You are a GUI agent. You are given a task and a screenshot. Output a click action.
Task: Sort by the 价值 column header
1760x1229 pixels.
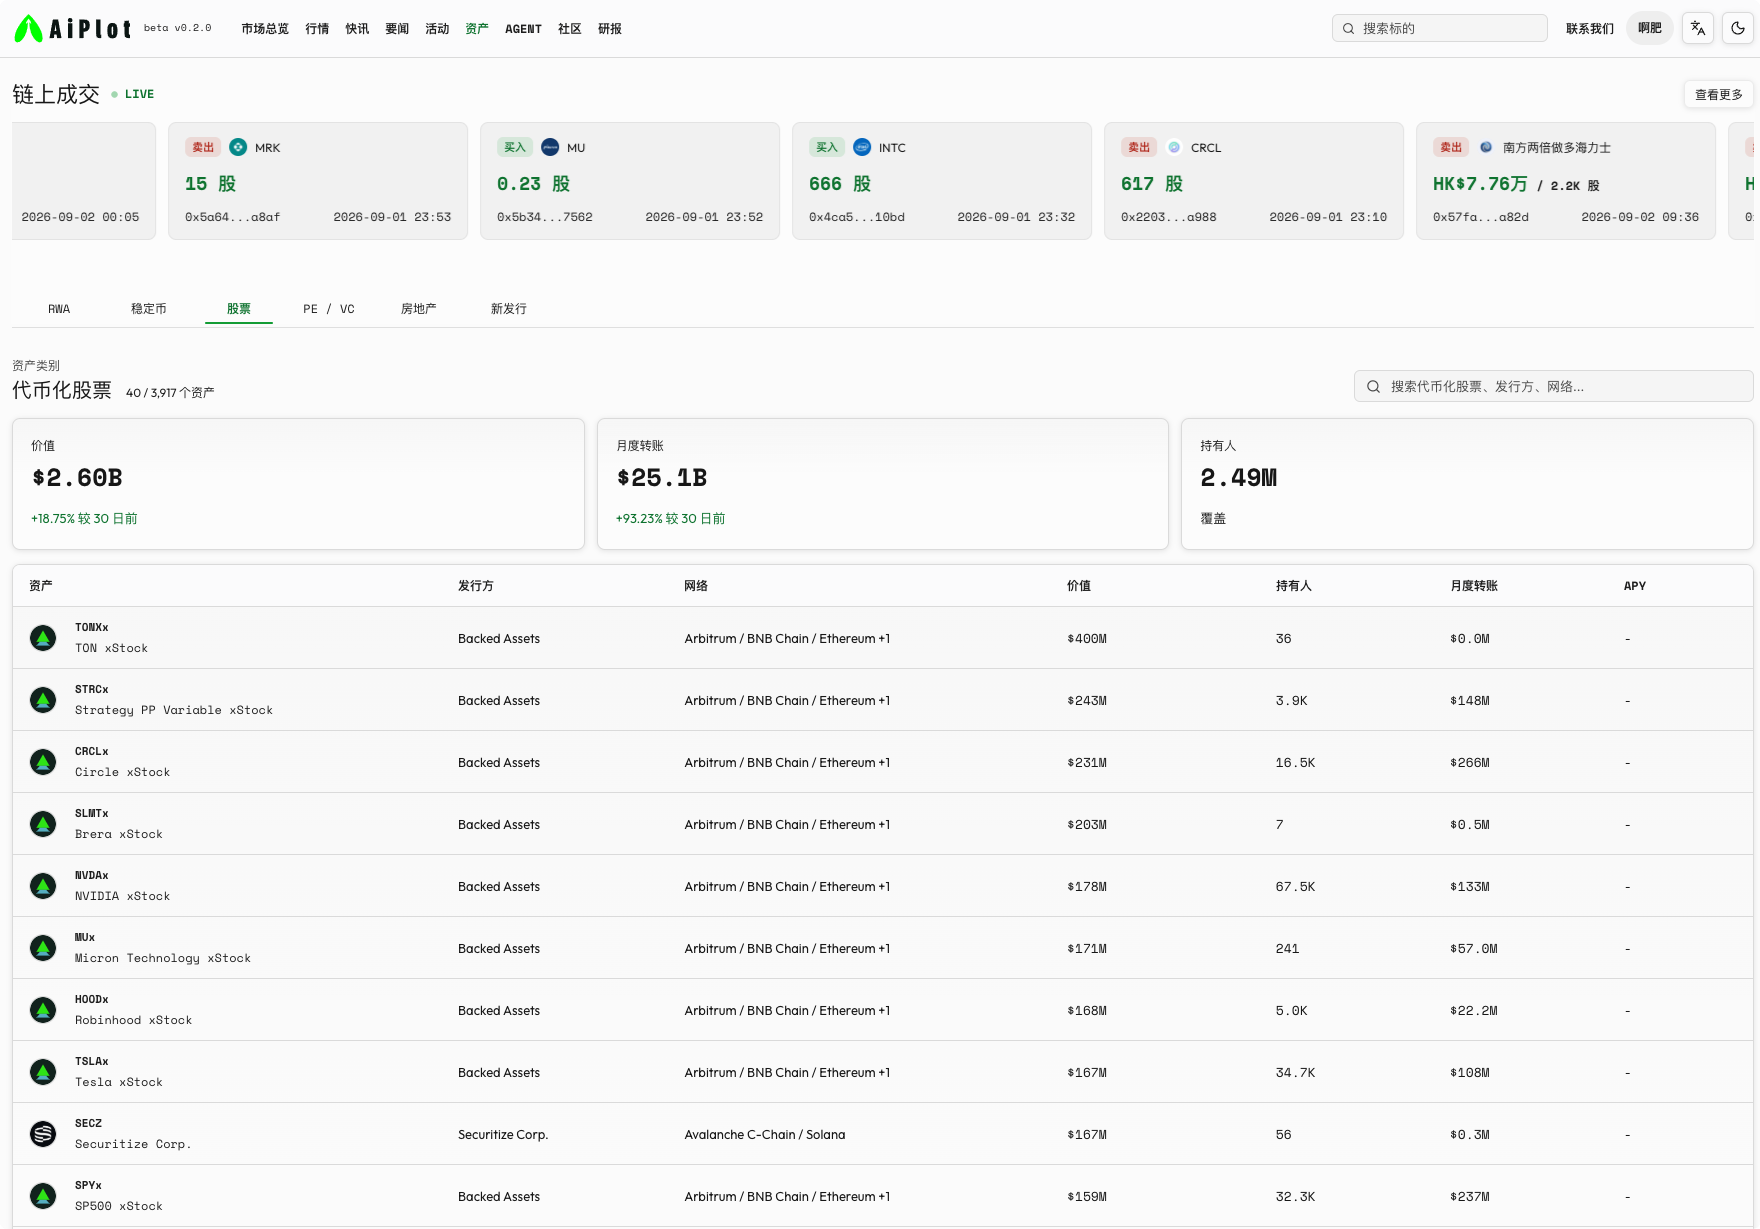point(1079,586)
